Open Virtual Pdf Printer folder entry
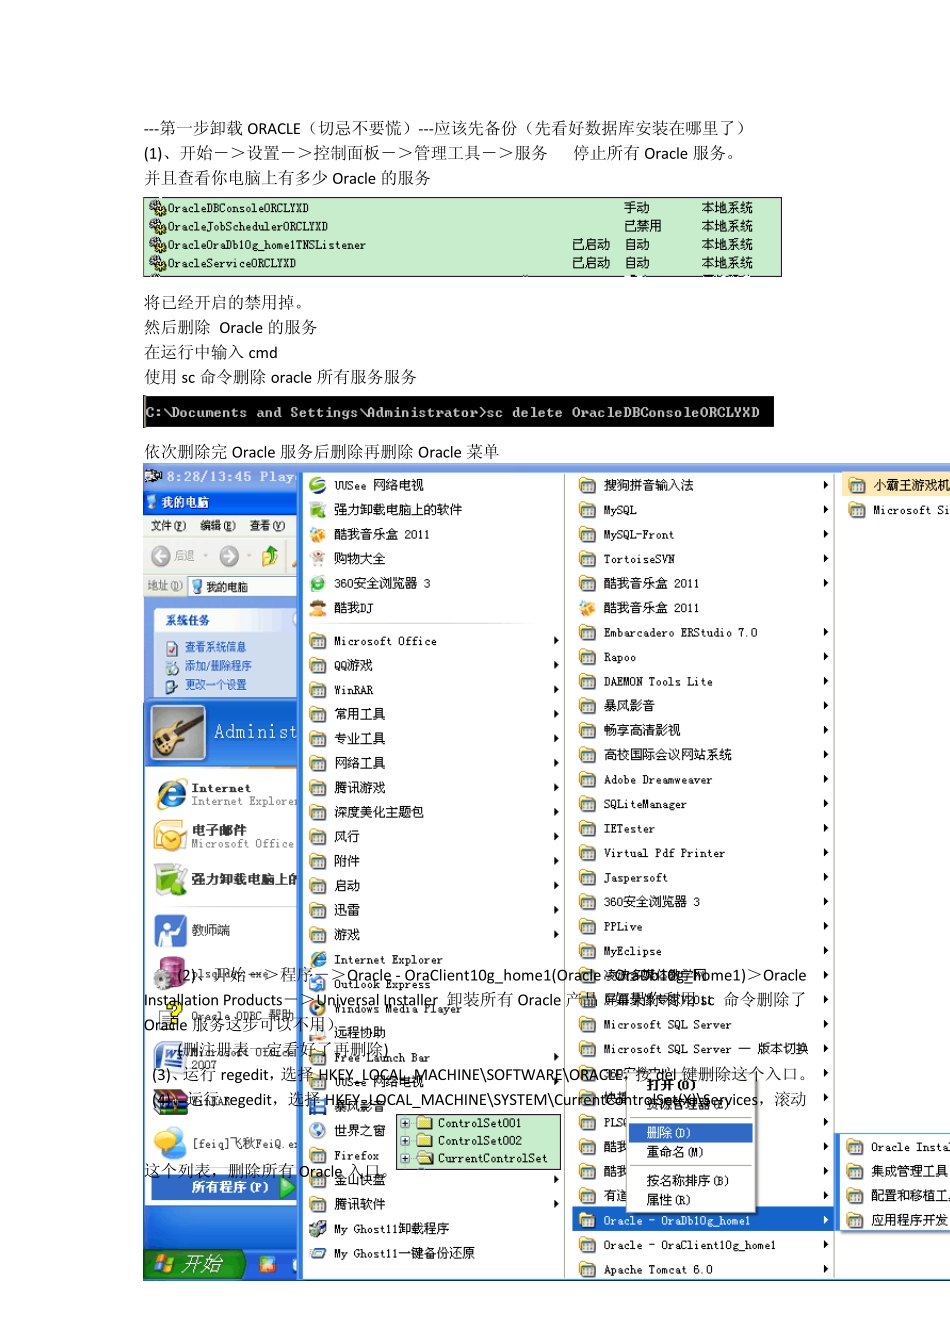950x1344 pixels. click(x=652, y=853)
